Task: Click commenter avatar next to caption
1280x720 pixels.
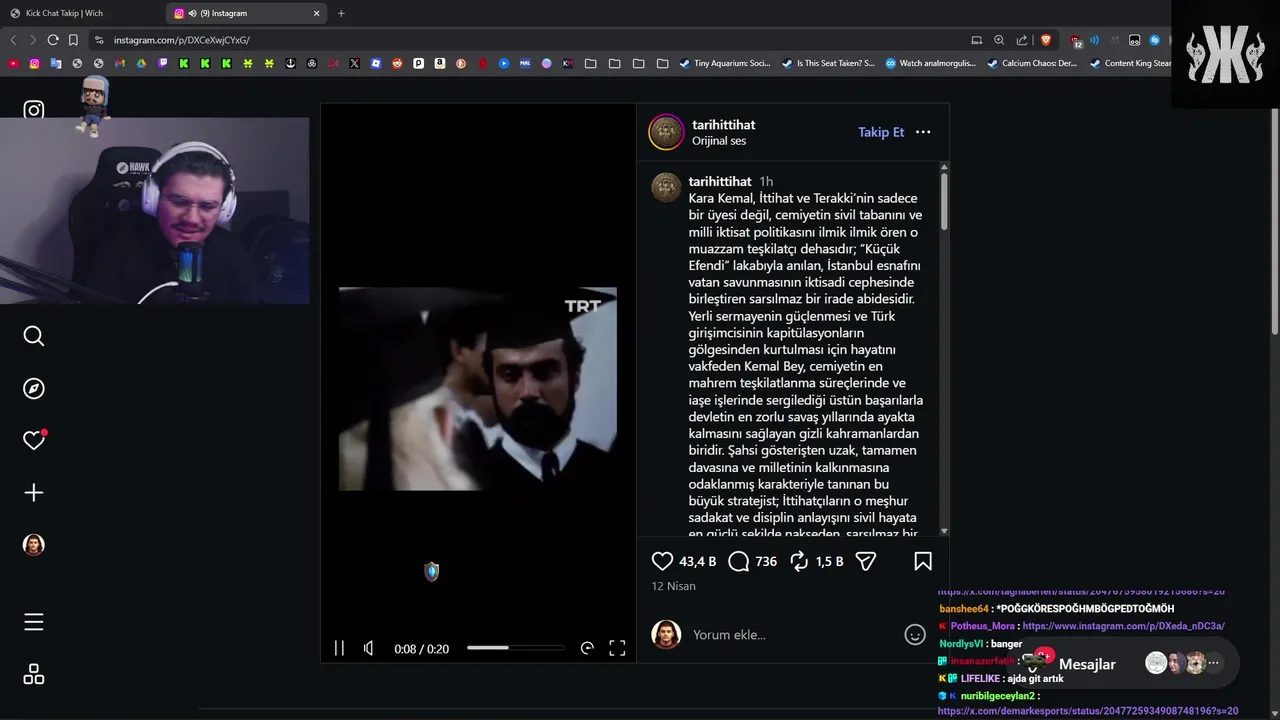Action: (x=666, y=187)
